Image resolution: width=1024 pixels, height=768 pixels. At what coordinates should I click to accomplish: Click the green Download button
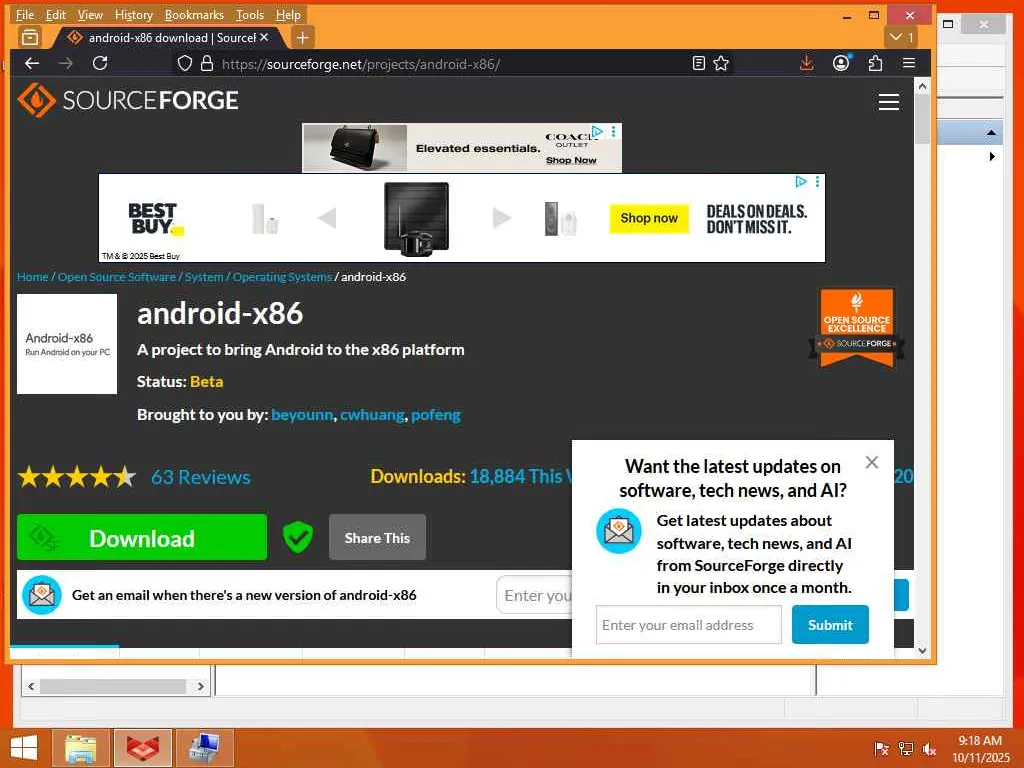point(142,537)
